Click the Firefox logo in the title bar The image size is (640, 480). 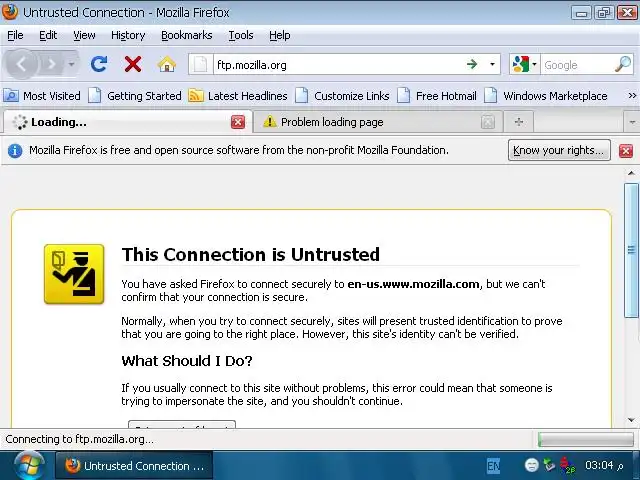coord(10,12)
